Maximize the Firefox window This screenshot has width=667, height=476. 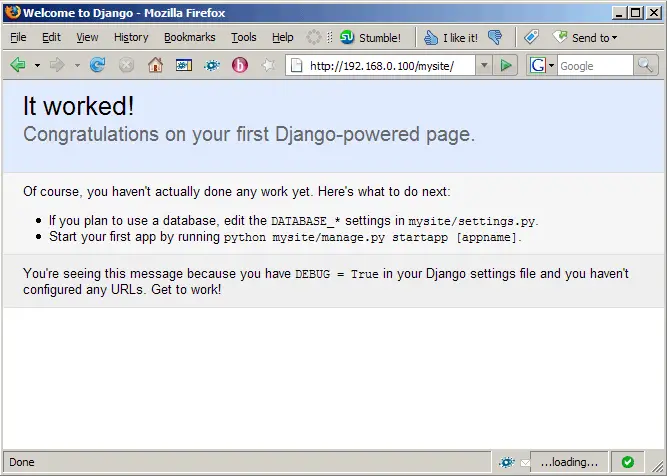click(x=636, y=13)
